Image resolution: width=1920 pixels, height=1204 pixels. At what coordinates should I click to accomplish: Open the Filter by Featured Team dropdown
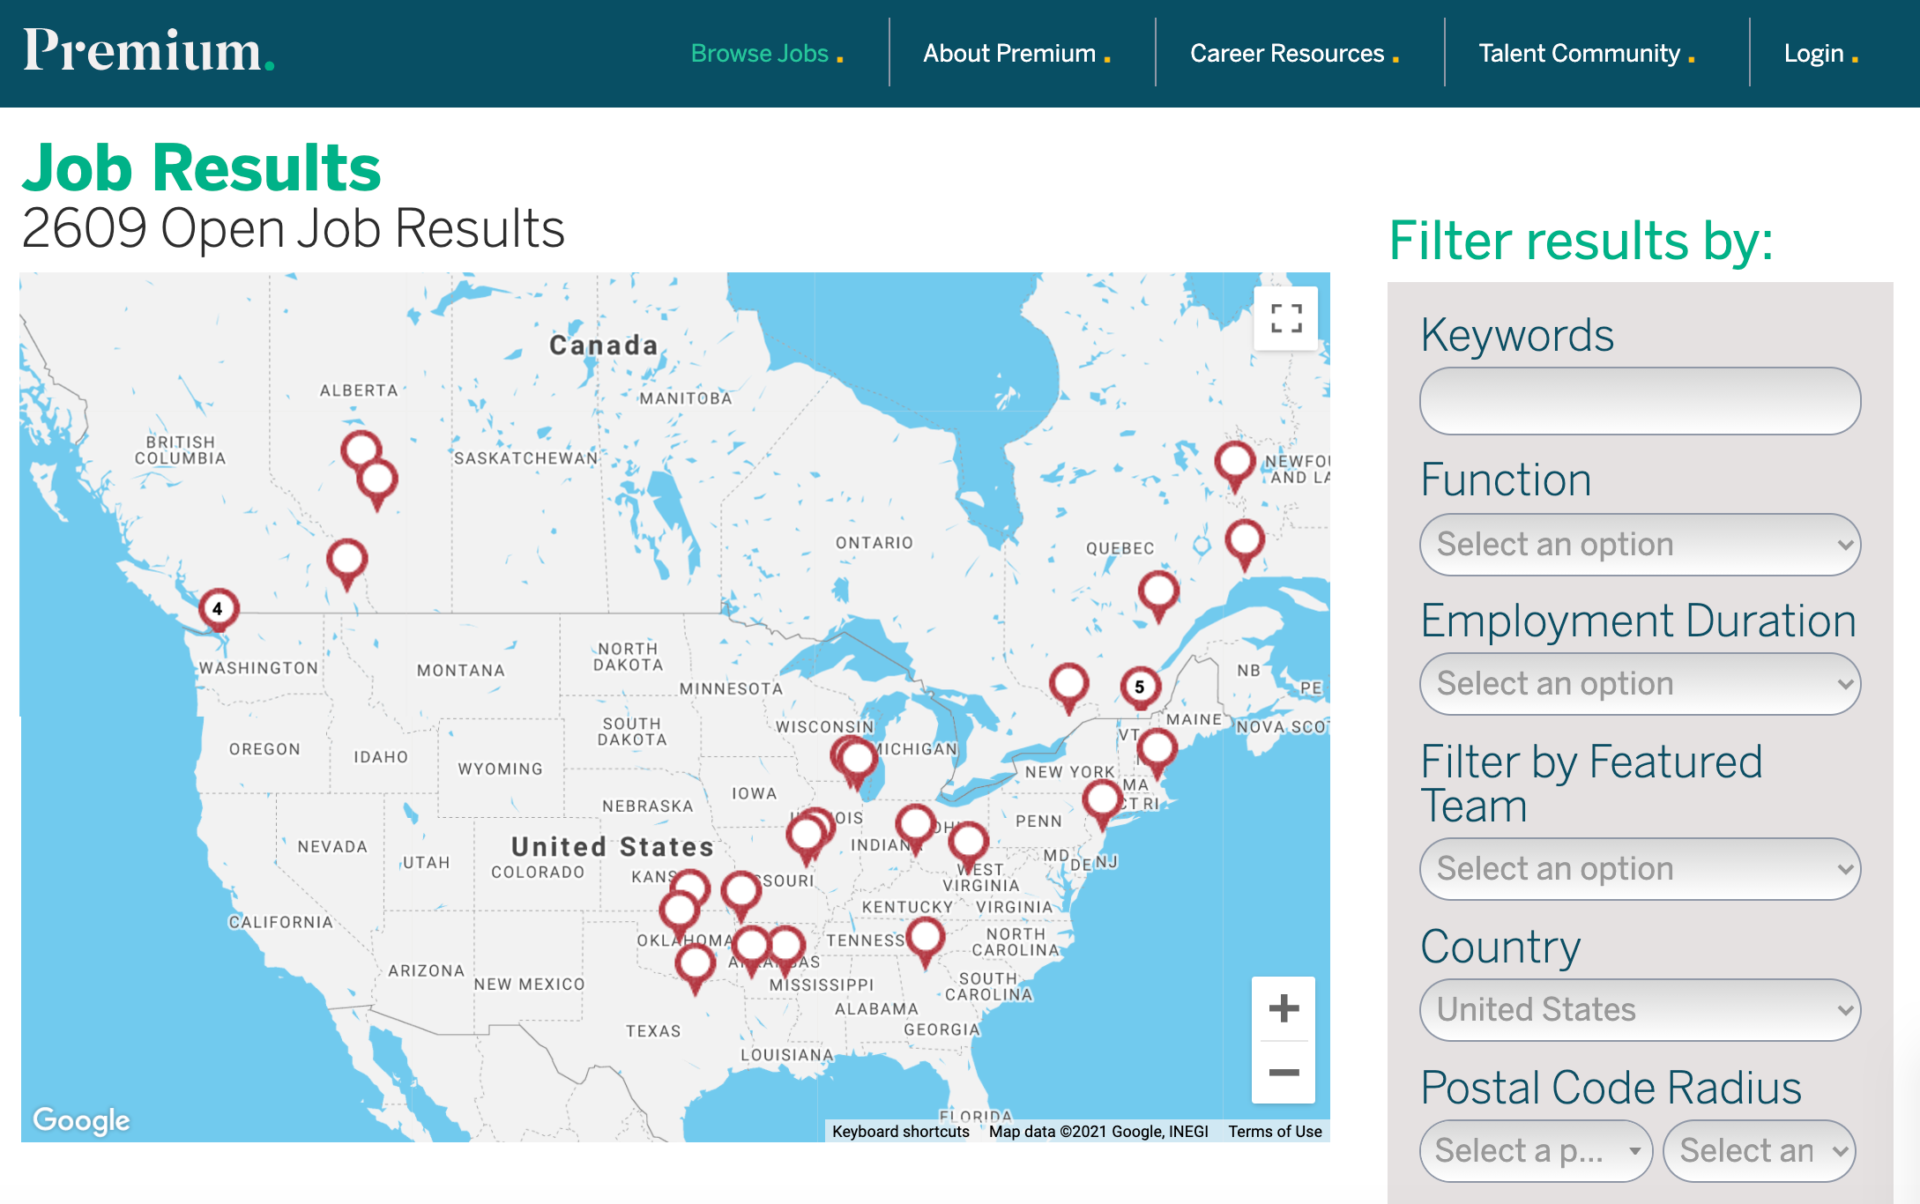1639,869
